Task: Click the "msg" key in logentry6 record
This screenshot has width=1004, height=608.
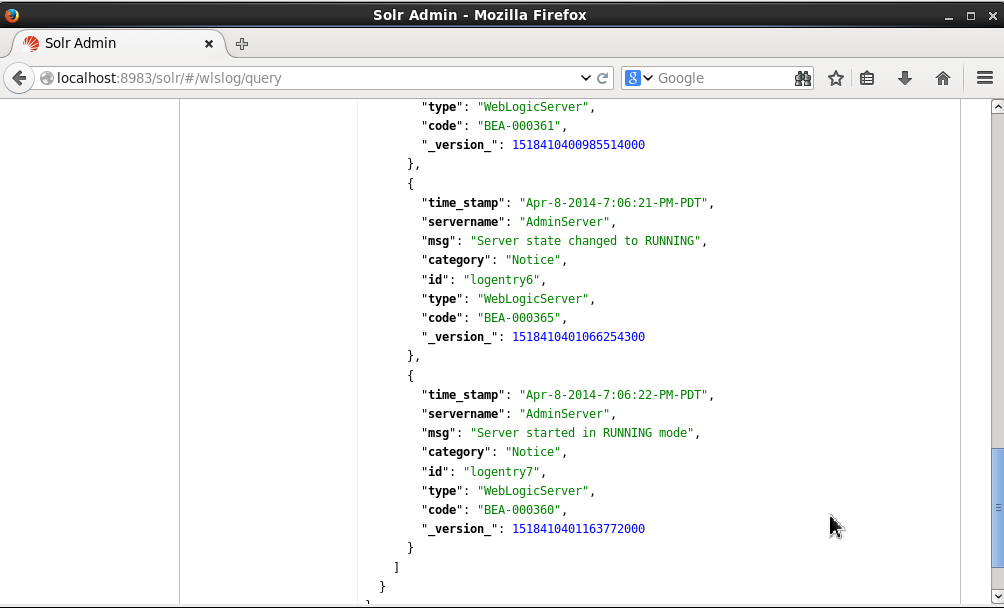Action: [x=439, y=241]
